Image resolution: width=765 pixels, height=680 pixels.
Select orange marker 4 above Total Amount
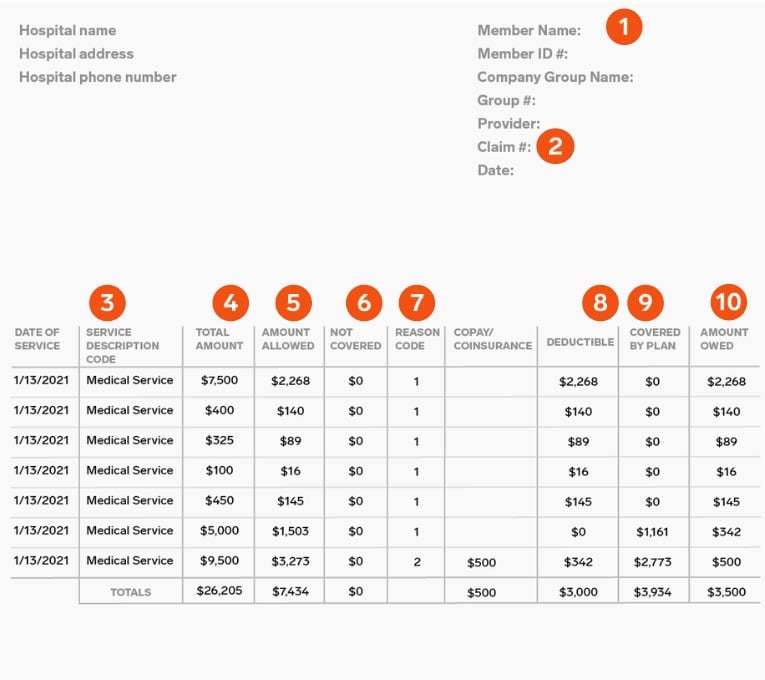point(231,303)
